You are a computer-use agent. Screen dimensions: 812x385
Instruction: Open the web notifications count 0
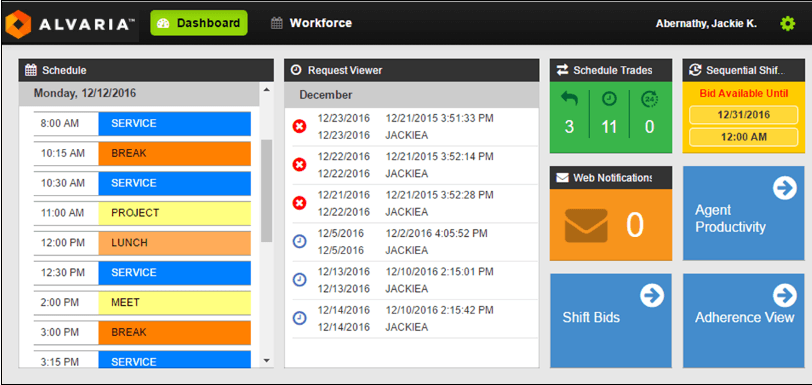click(x=635, y=225)
